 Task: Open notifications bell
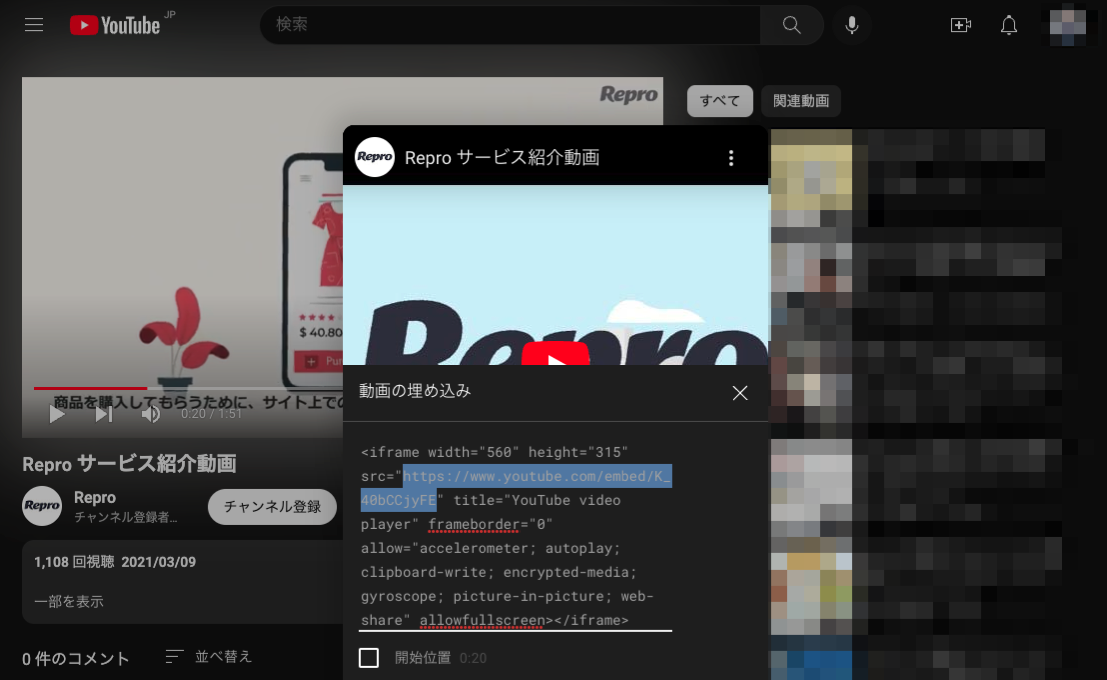coord(1009,25)
